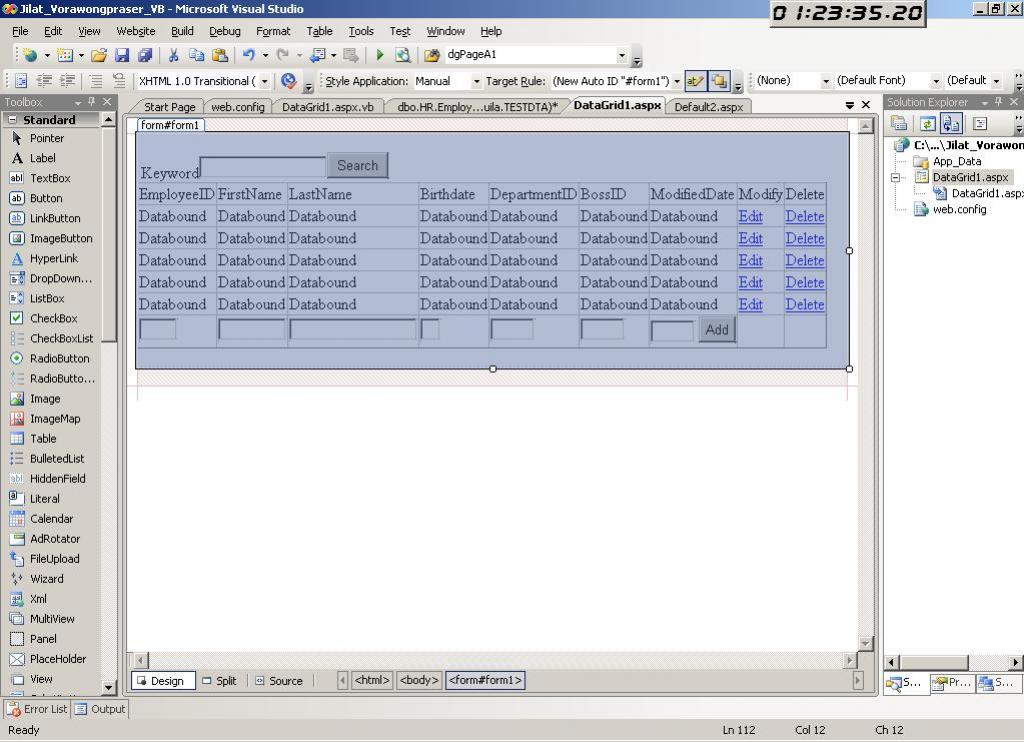Switch to Source view mode

coord(278,681)
